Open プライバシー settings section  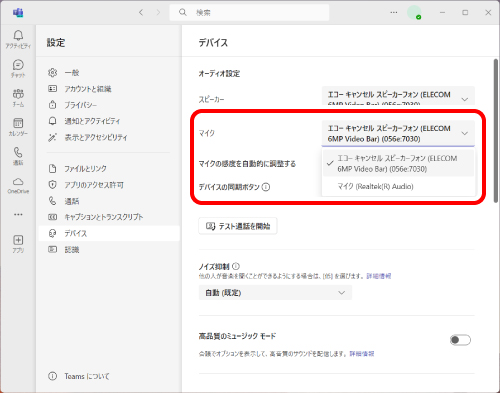[x=109, y=105]
